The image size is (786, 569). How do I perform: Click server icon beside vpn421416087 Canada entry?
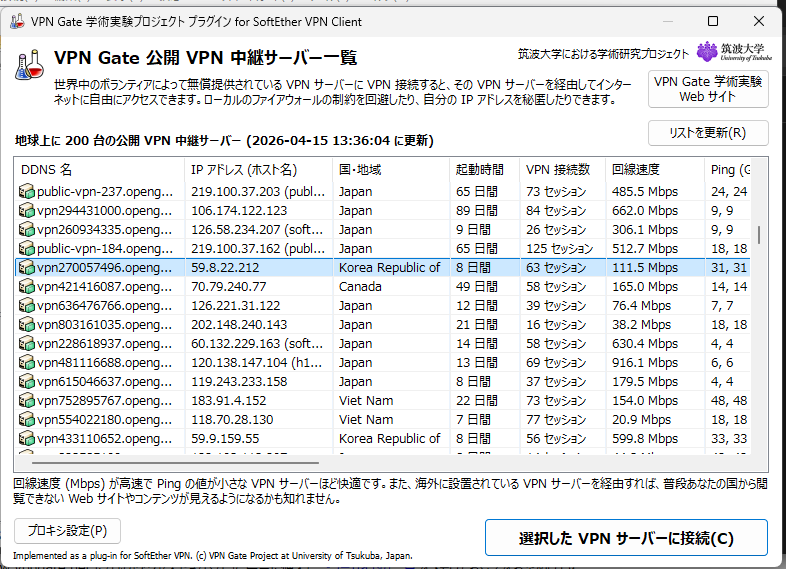coord(27,286)
